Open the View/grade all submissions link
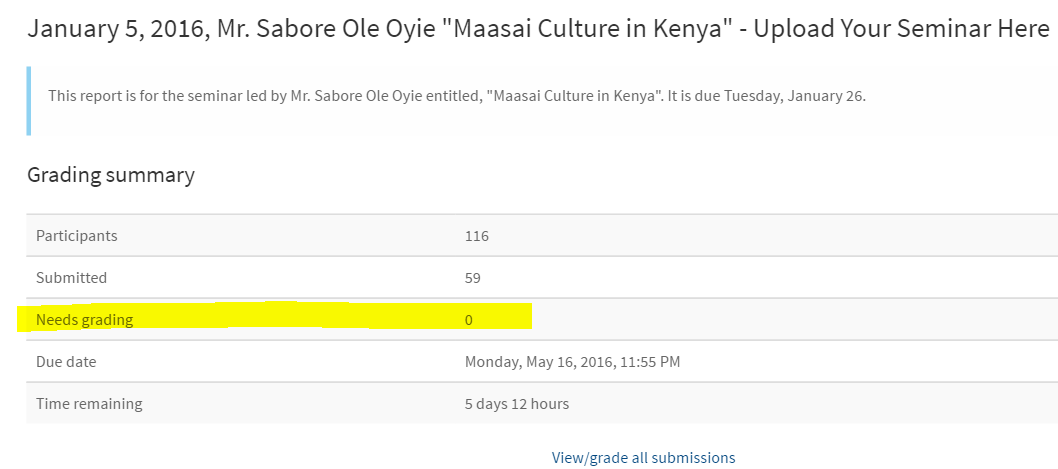This screenshot has height=469, width=1058. [643, 458]
